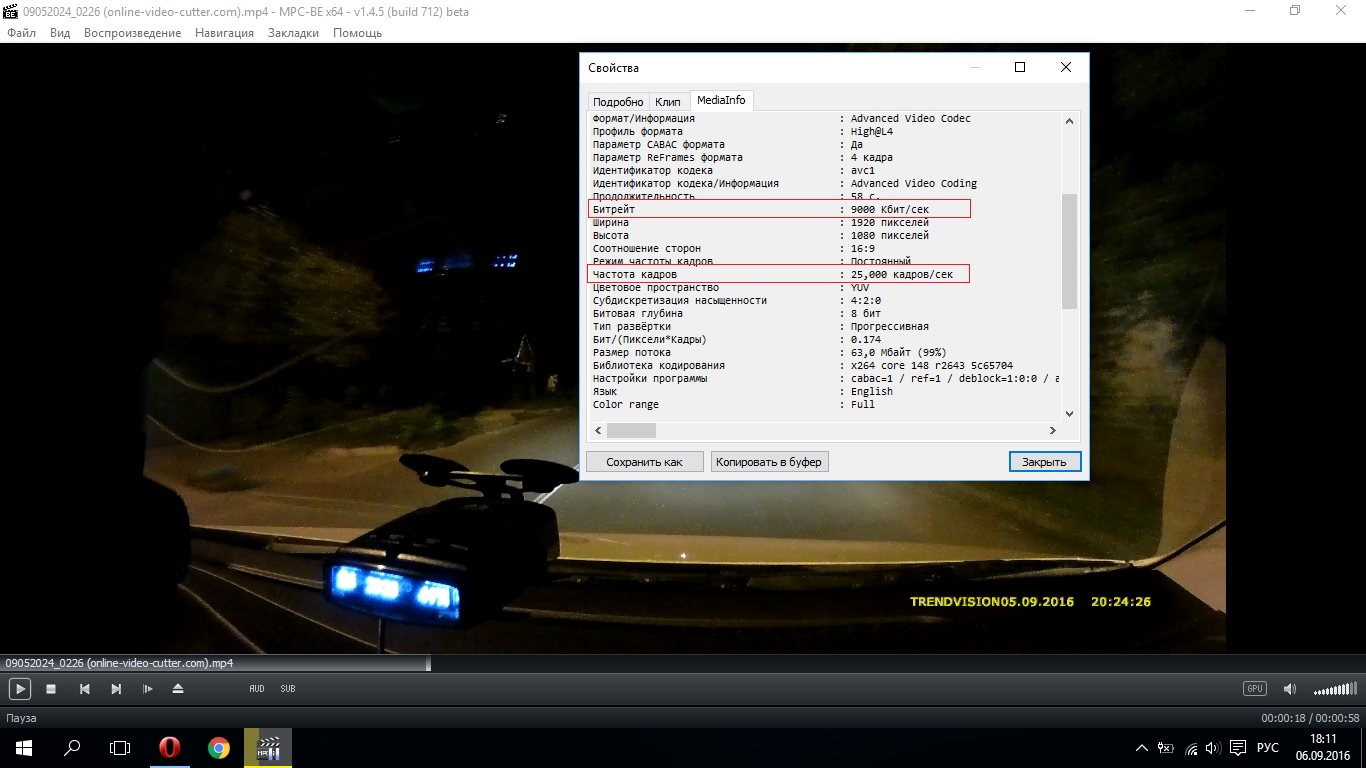Click the Eject/Open file icon
This screenshot has height=768, width=1366.
pos(178,689)
